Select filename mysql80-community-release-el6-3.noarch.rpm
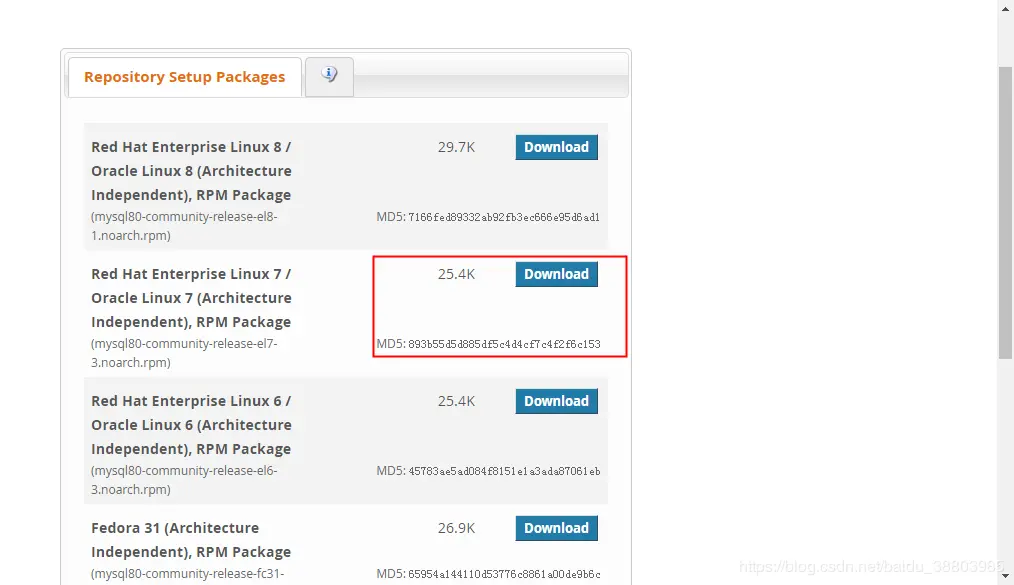Screen dimensions: 1014x585 (184, 480)
